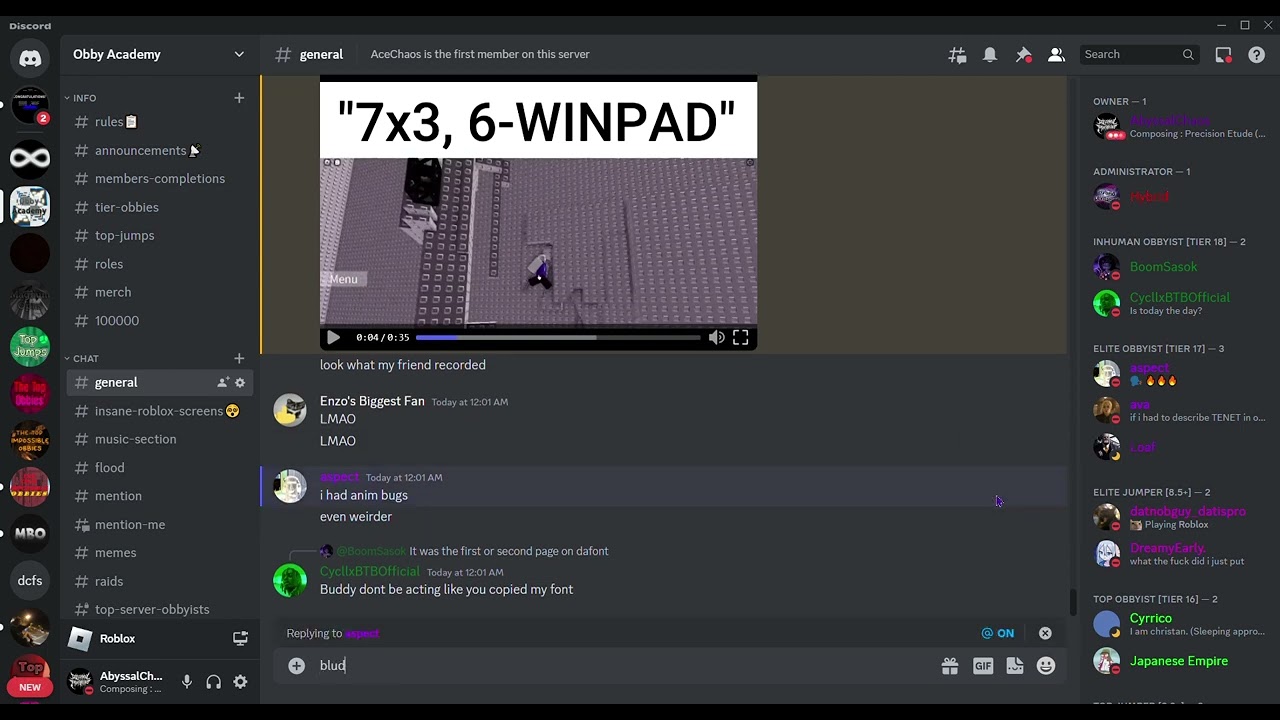Open the tier-obbies channel
The width and height of the screenshot is (1280, 720).
[160, 207]
